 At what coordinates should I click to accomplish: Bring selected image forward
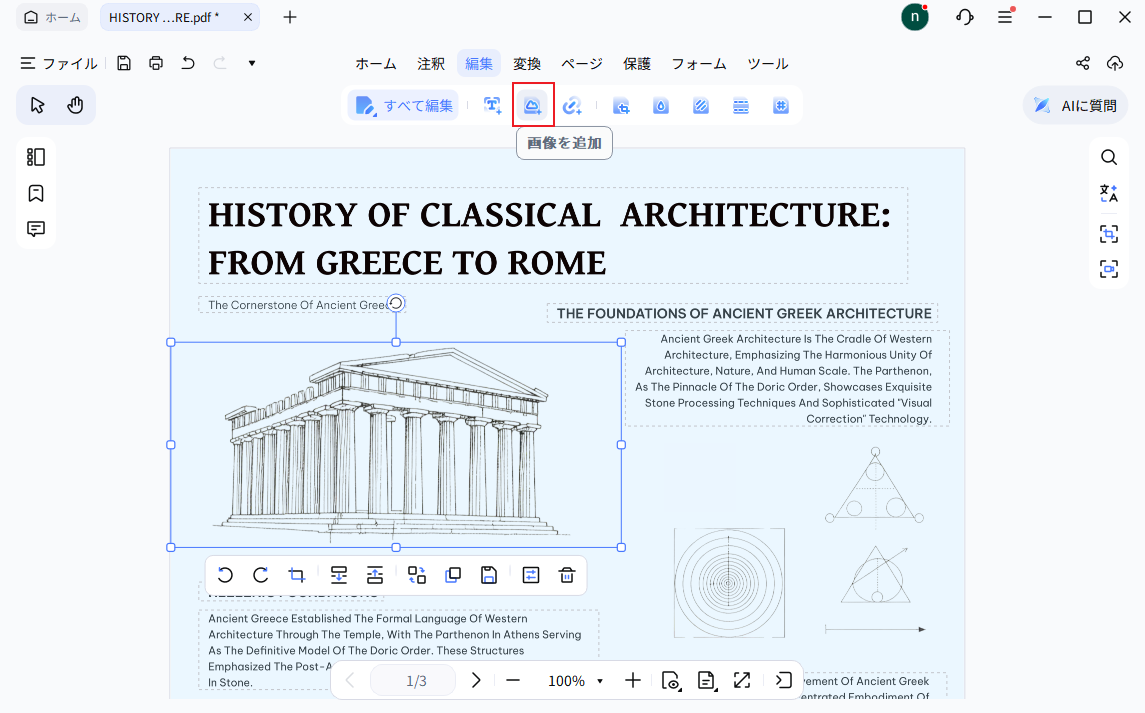375,575
